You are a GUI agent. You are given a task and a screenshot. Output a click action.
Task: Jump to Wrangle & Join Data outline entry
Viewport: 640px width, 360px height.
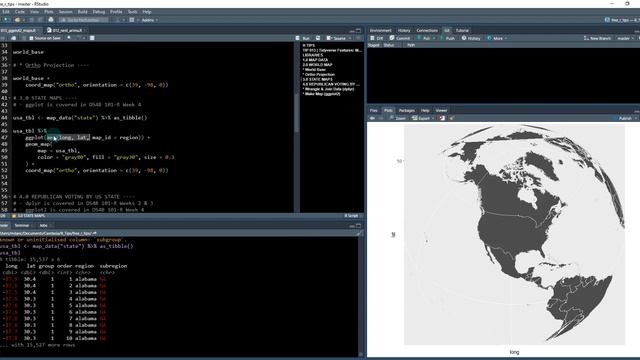click(x=329, y=89)
